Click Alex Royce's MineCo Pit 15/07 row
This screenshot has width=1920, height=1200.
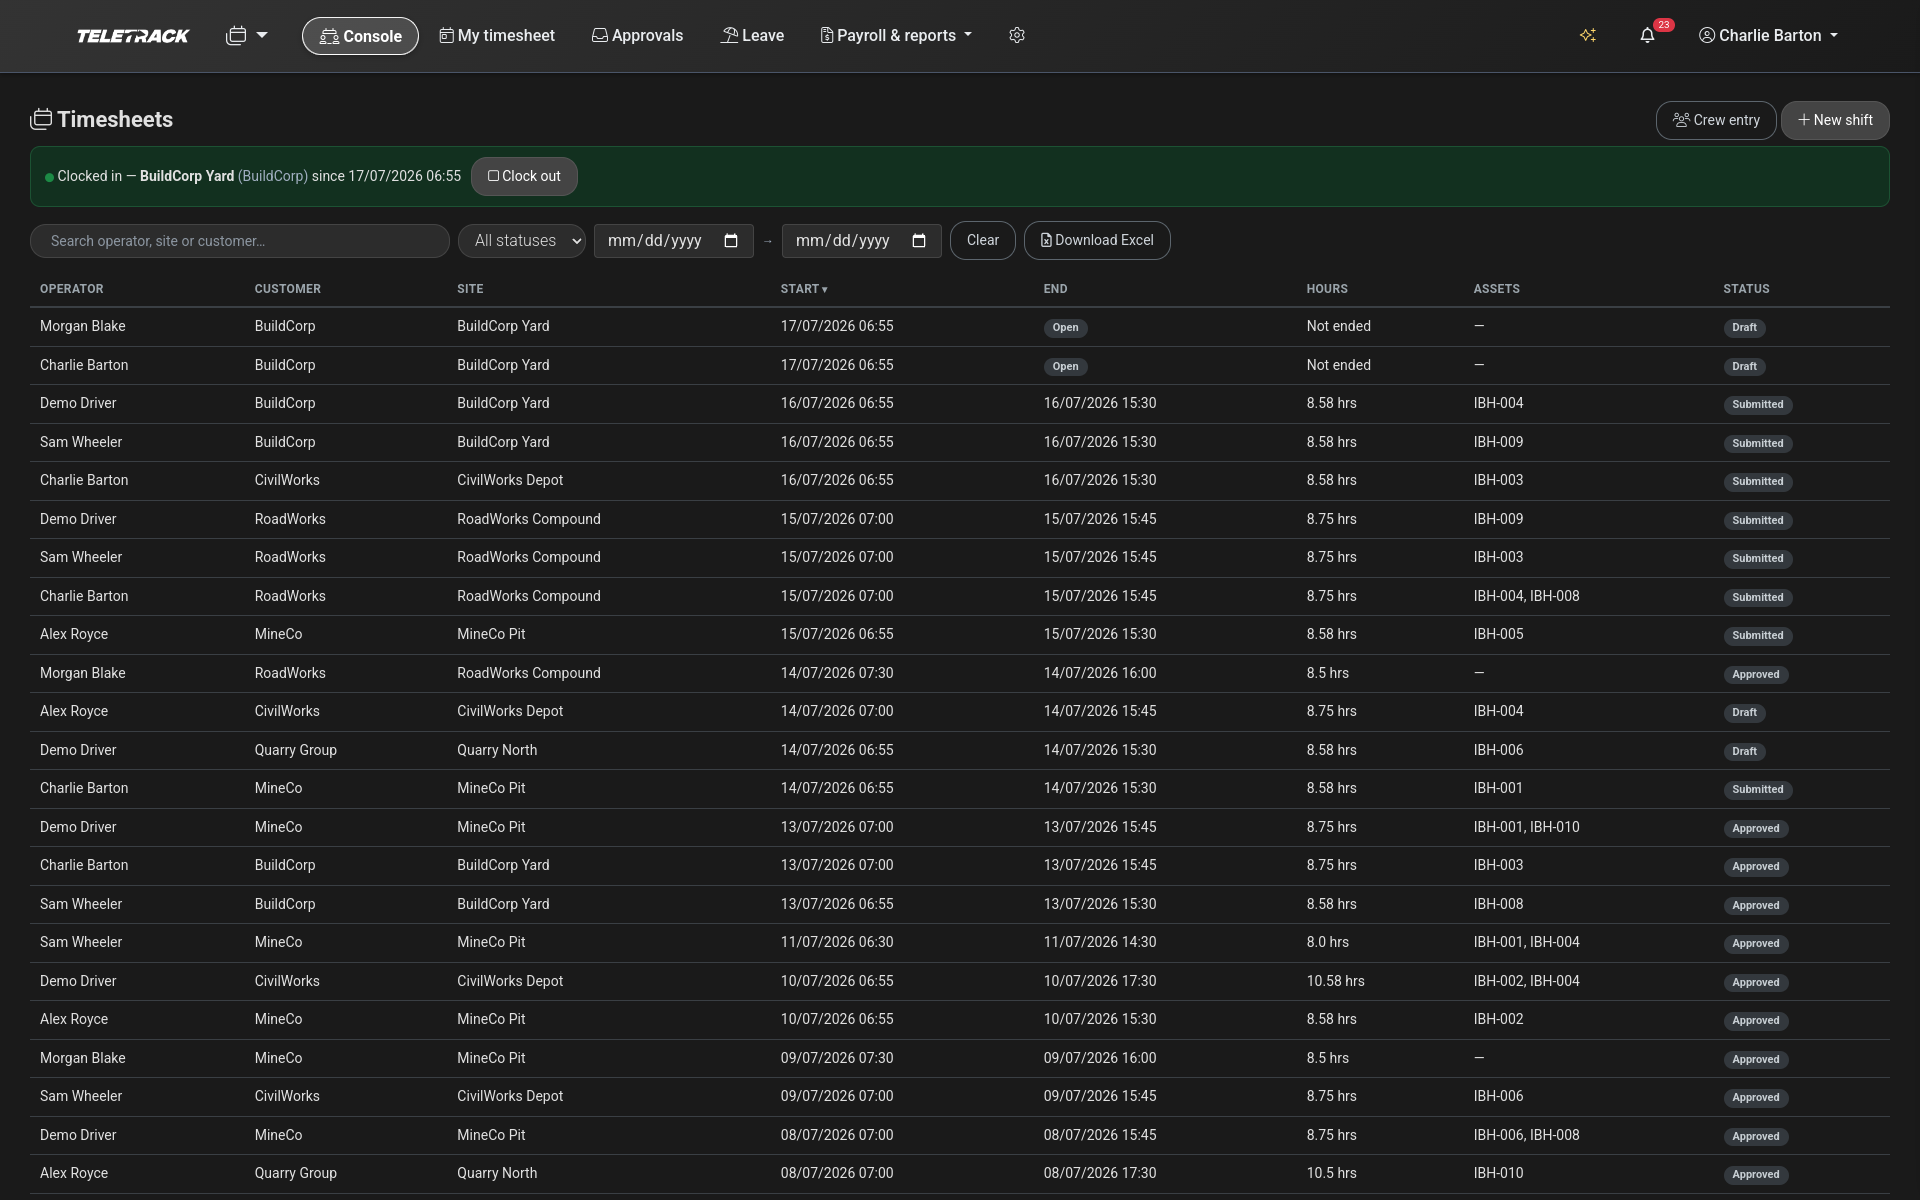(x=960, y=635)
